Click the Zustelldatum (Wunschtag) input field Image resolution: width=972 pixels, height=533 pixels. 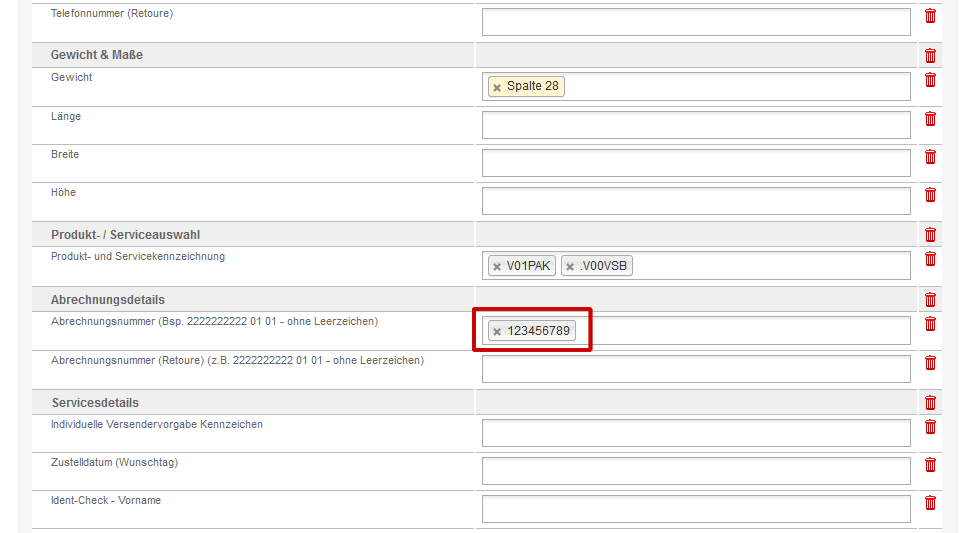(x=696, y=471)
